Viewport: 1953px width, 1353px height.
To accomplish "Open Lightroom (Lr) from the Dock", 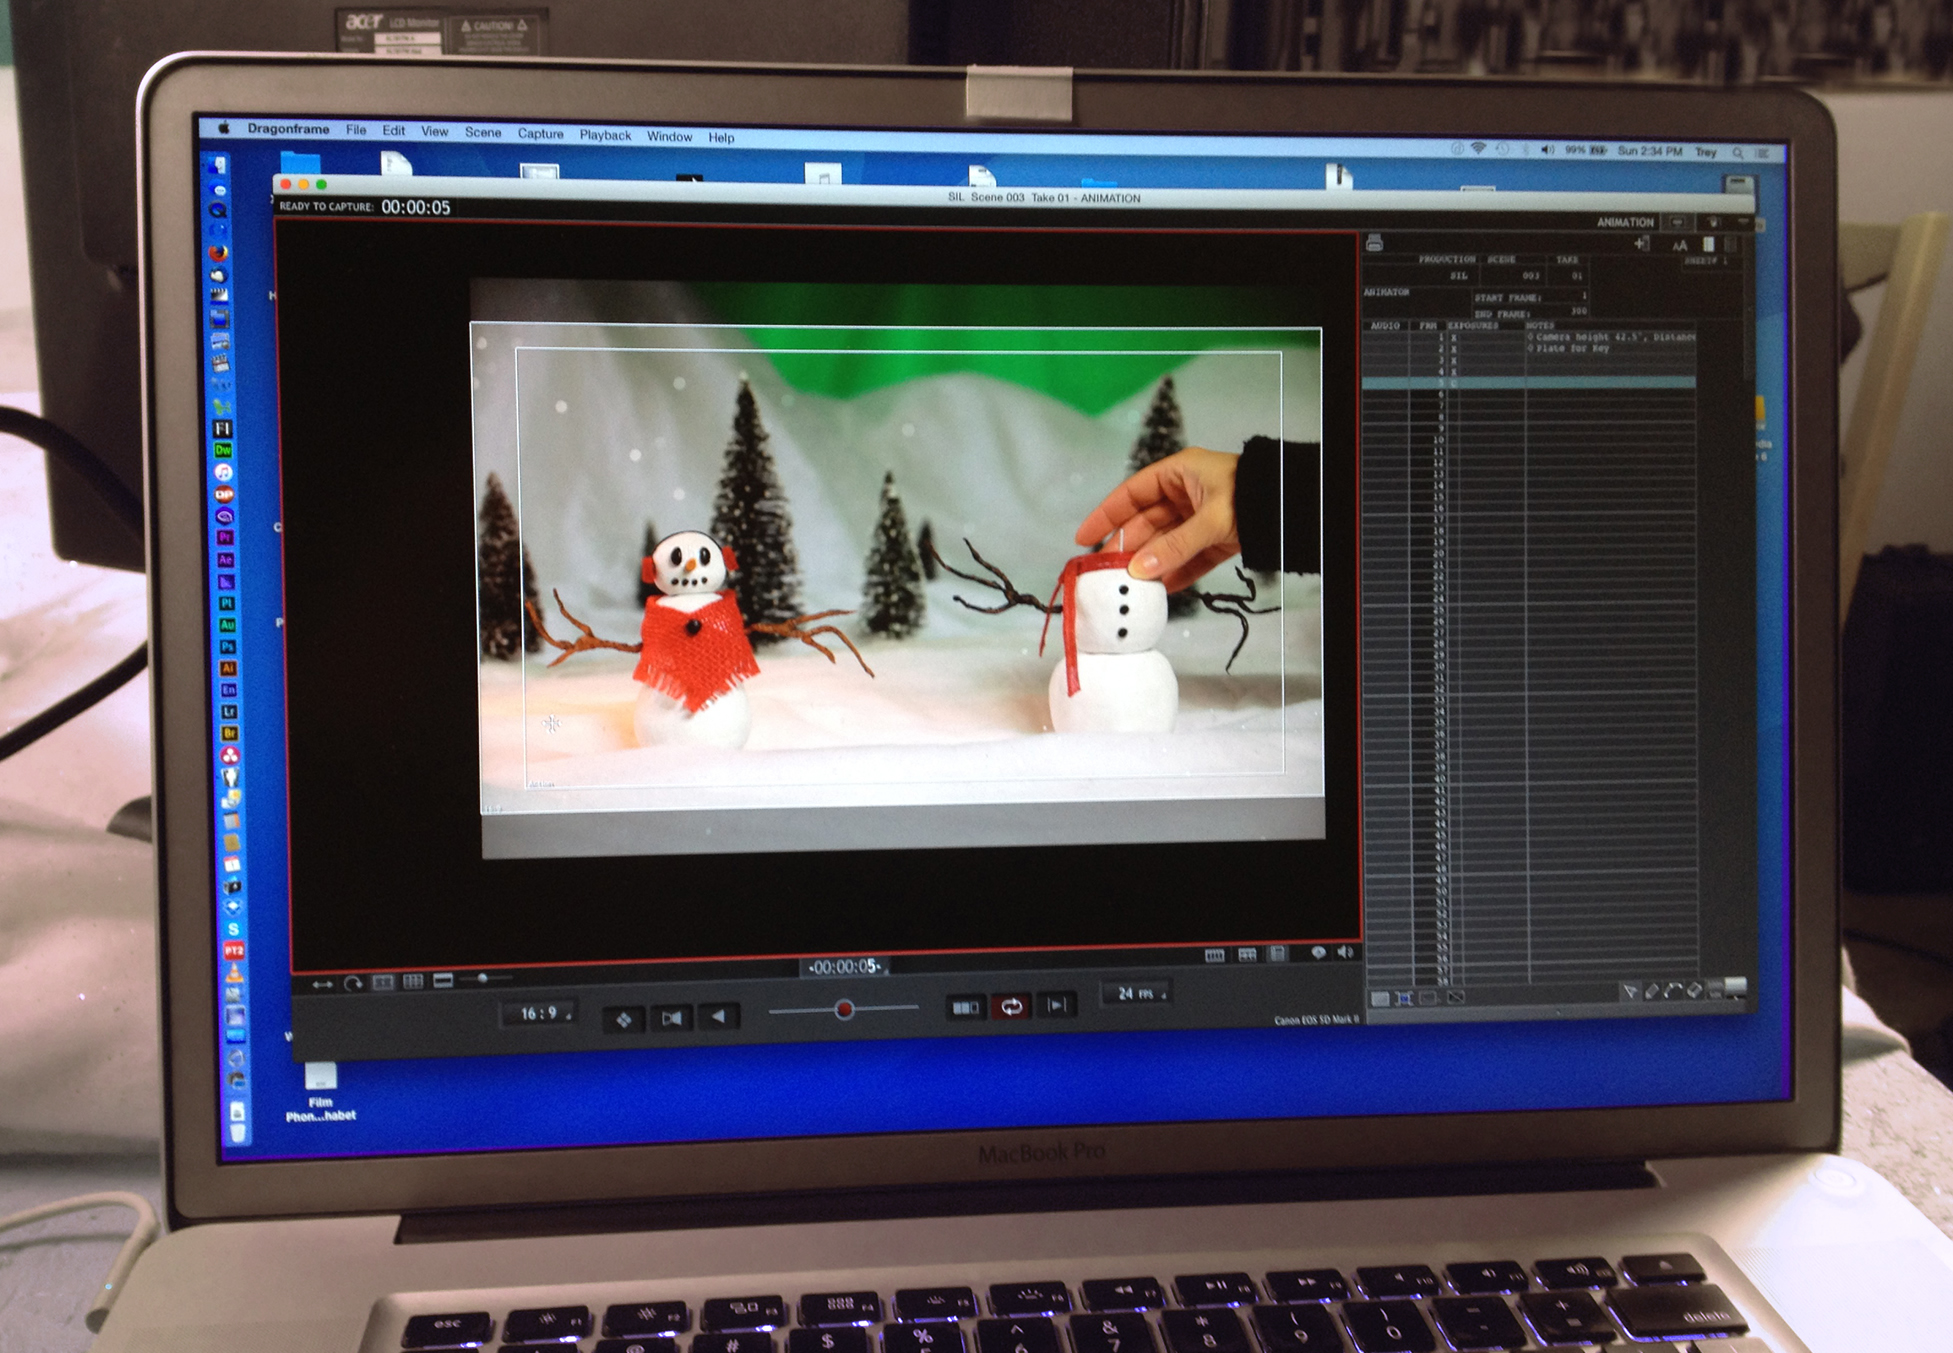I will (229, 712).
